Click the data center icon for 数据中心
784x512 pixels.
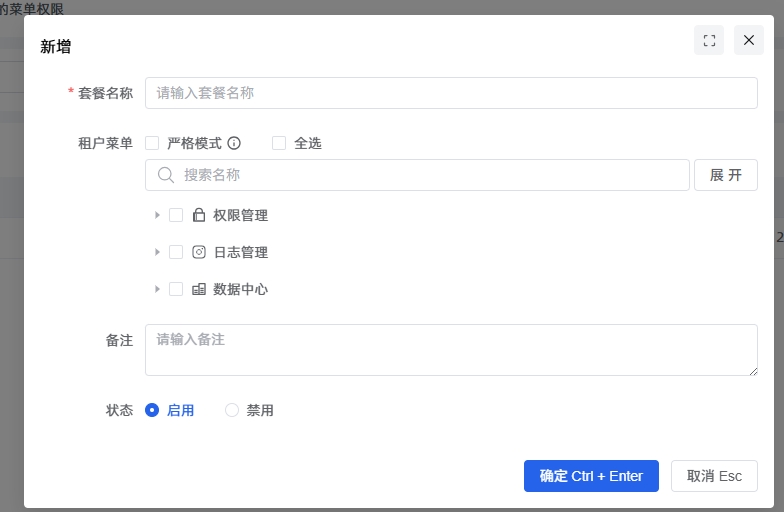pyautogui.click(x=199, y=289)
